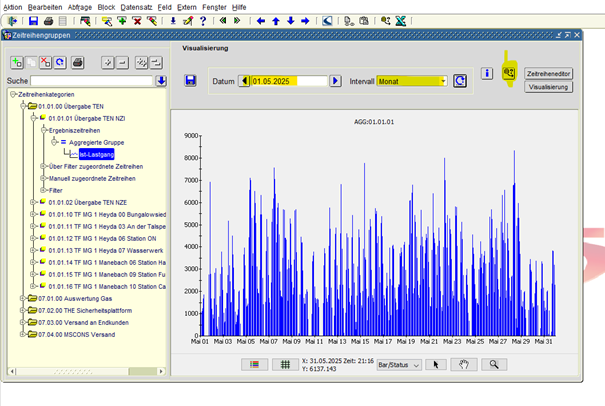Click the yellow highlighted settings icon
Image resolution: width=605 pixels, height=406 pixels.
(508, 73)
